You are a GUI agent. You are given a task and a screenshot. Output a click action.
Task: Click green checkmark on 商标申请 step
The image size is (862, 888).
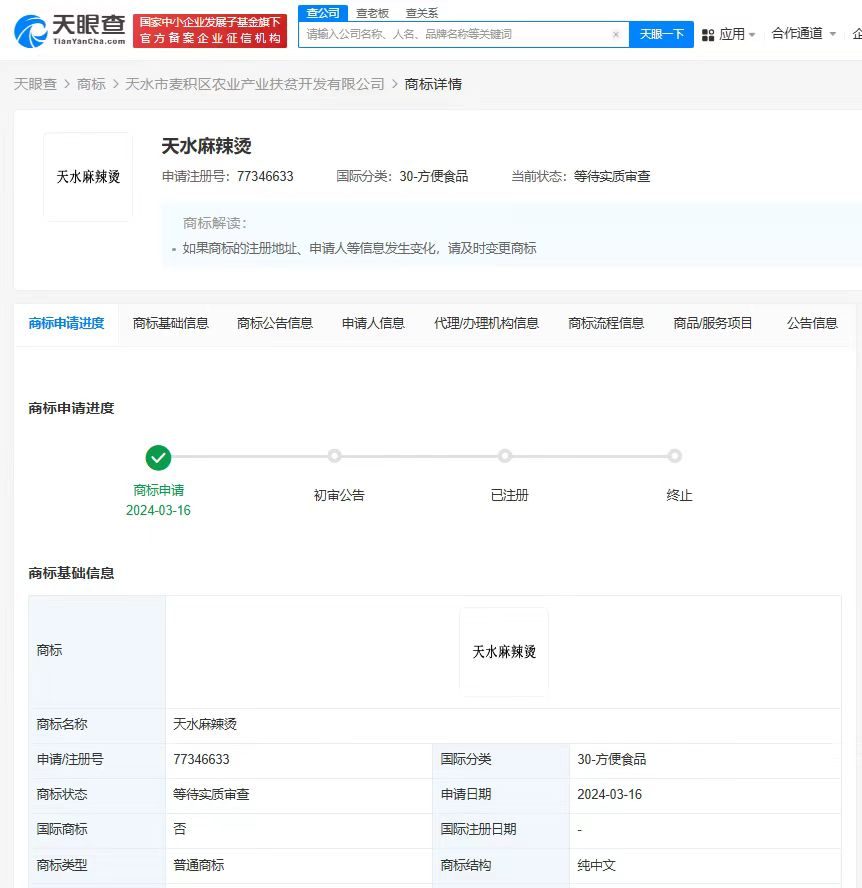click(x=158, y=458)
